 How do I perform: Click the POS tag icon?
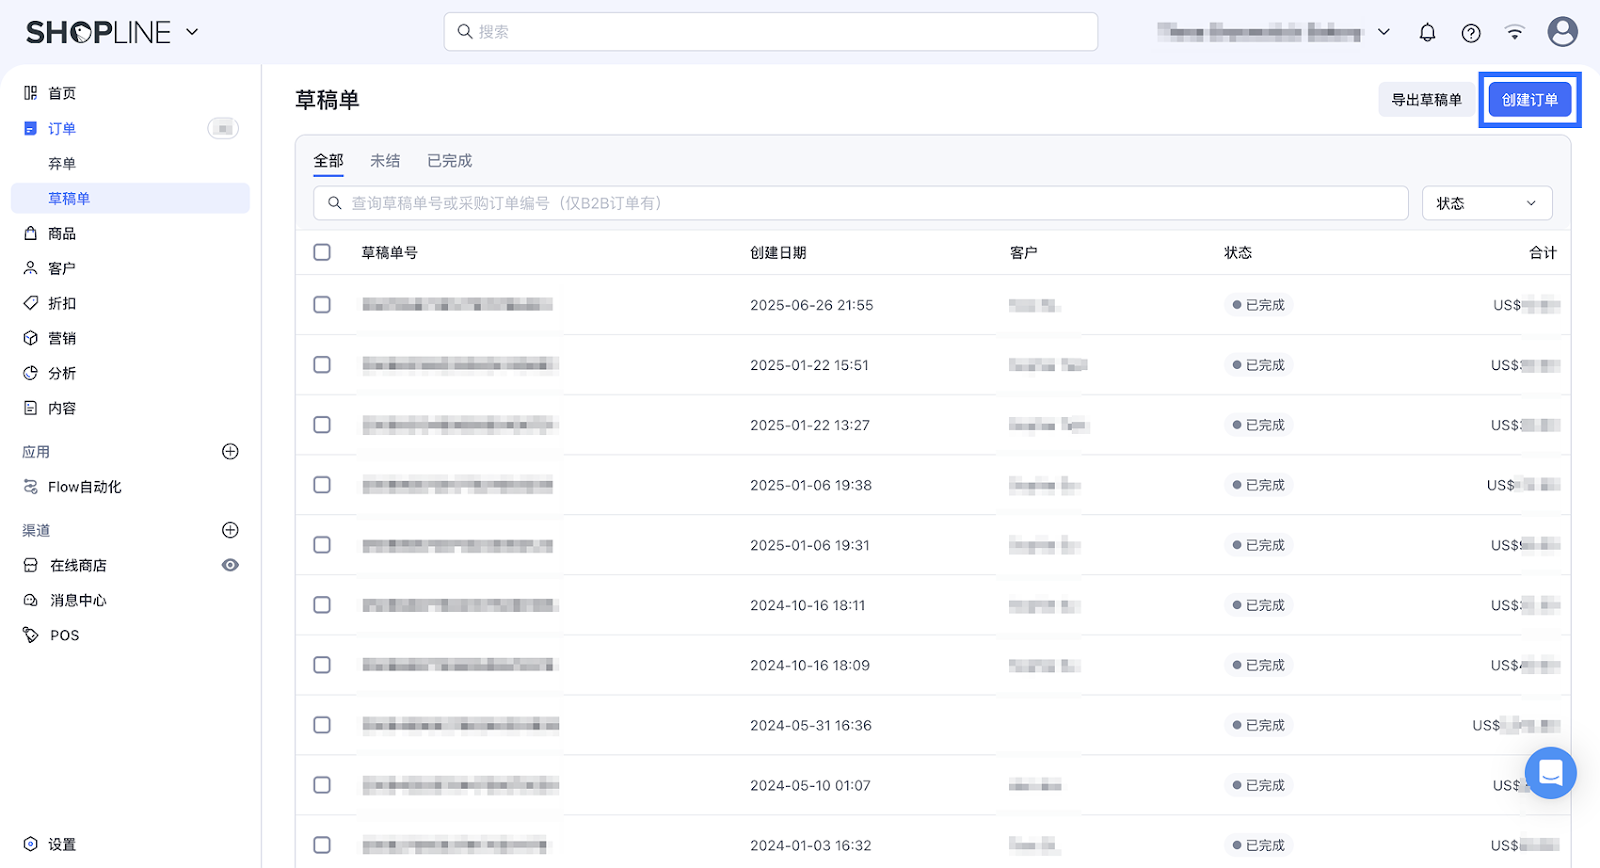[31, 635]
